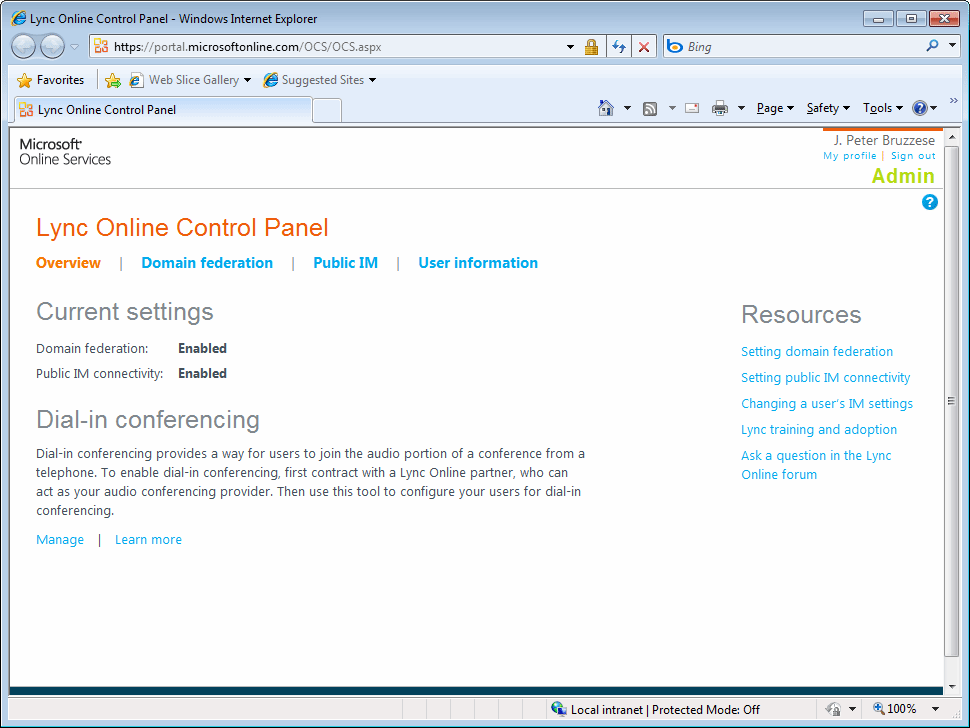Click the Bing logo icon in search box
Screen dimensions: 970x728
pyautogui.click(x=675, y=46)
